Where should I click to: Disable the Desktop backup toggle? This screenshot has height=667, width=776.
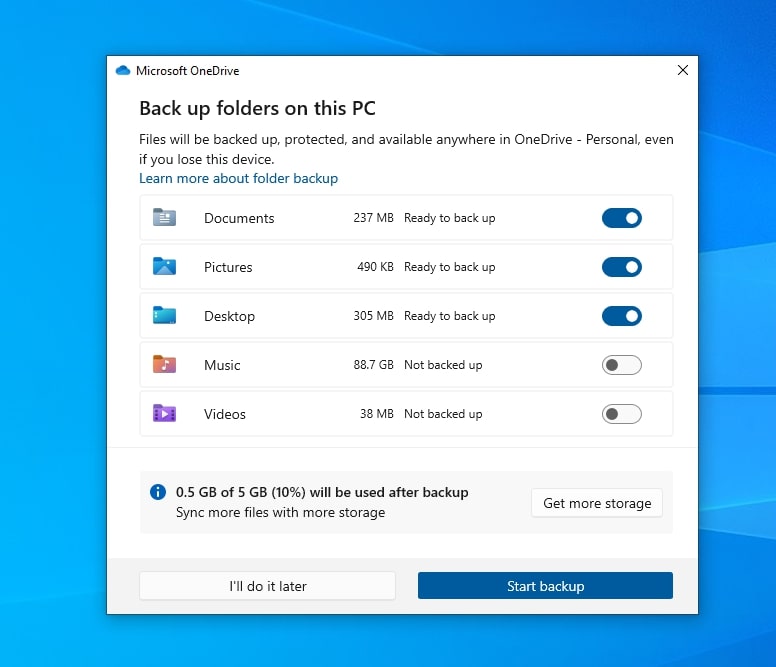click(622, 316)
